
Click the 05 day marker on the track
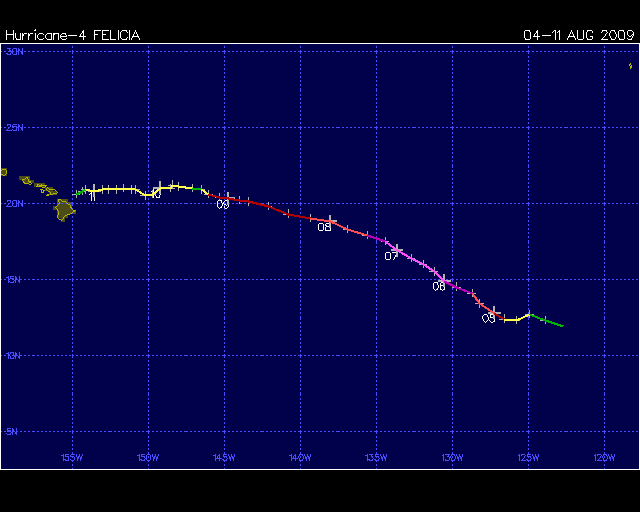[489, 318]
